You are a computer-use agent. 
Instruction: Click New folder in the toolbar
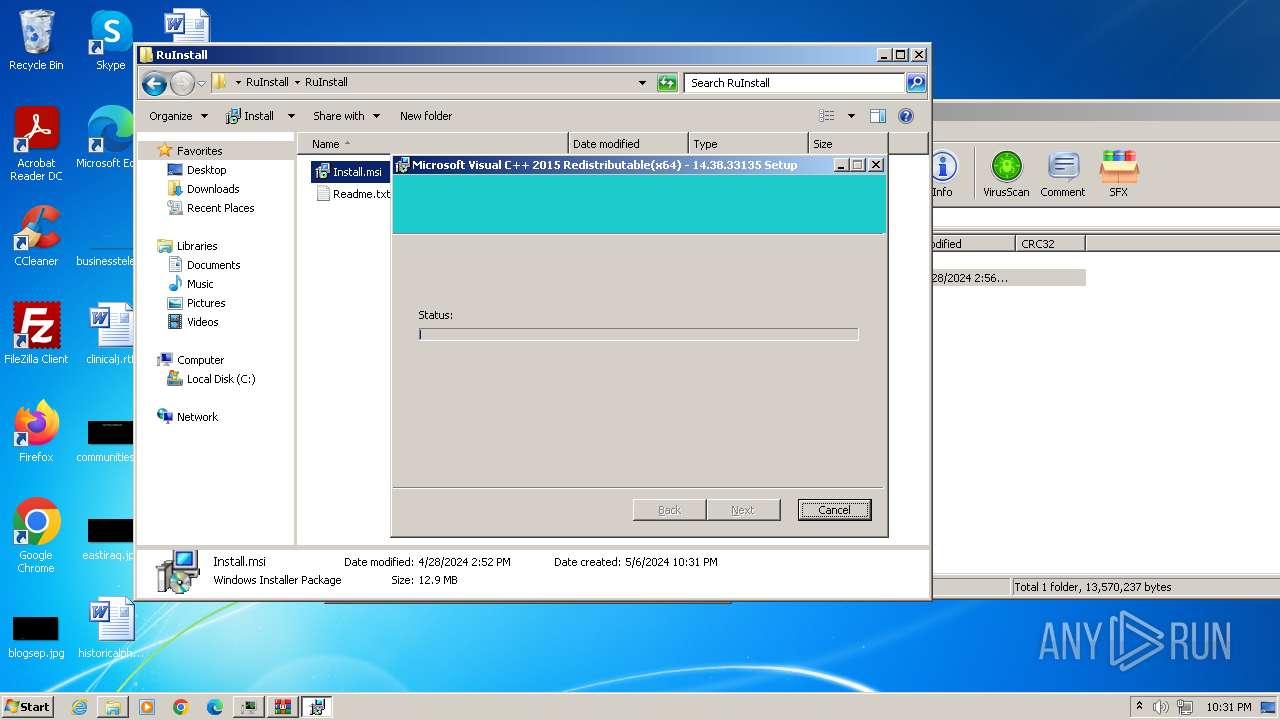point(426,116)
